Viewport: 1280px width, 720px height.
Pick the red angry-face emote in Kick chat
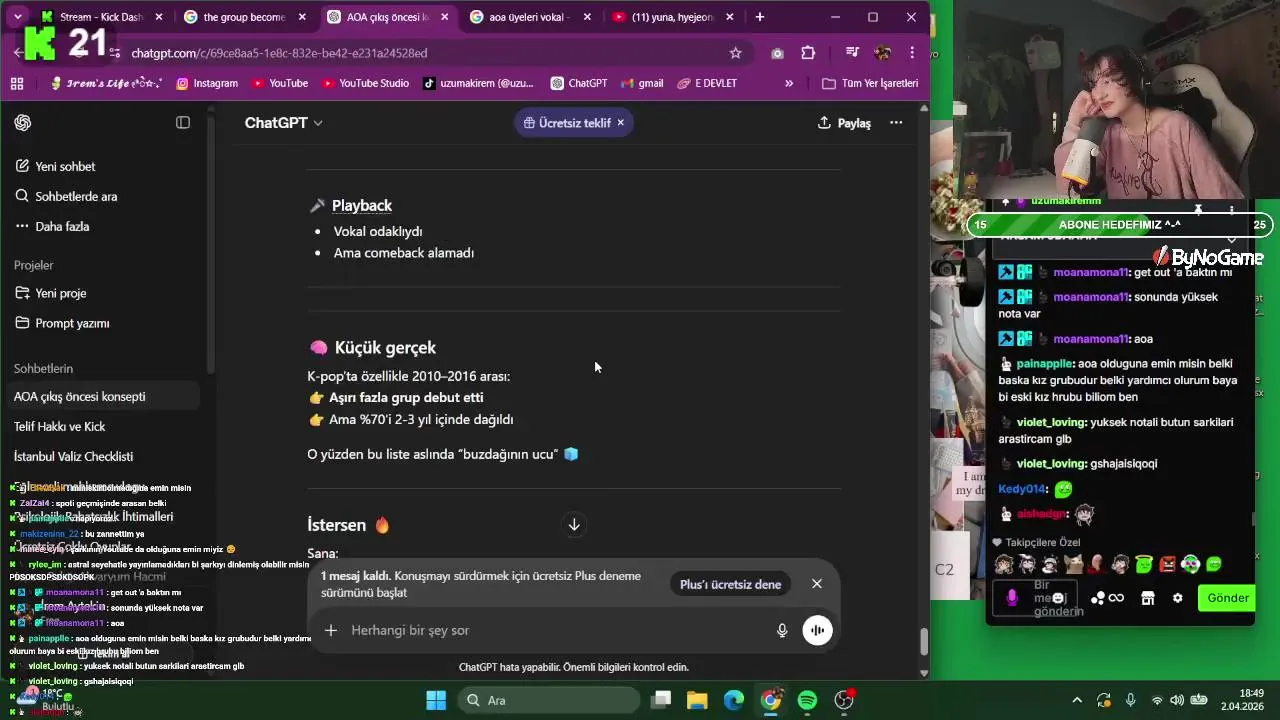(x=1167, y=565)
